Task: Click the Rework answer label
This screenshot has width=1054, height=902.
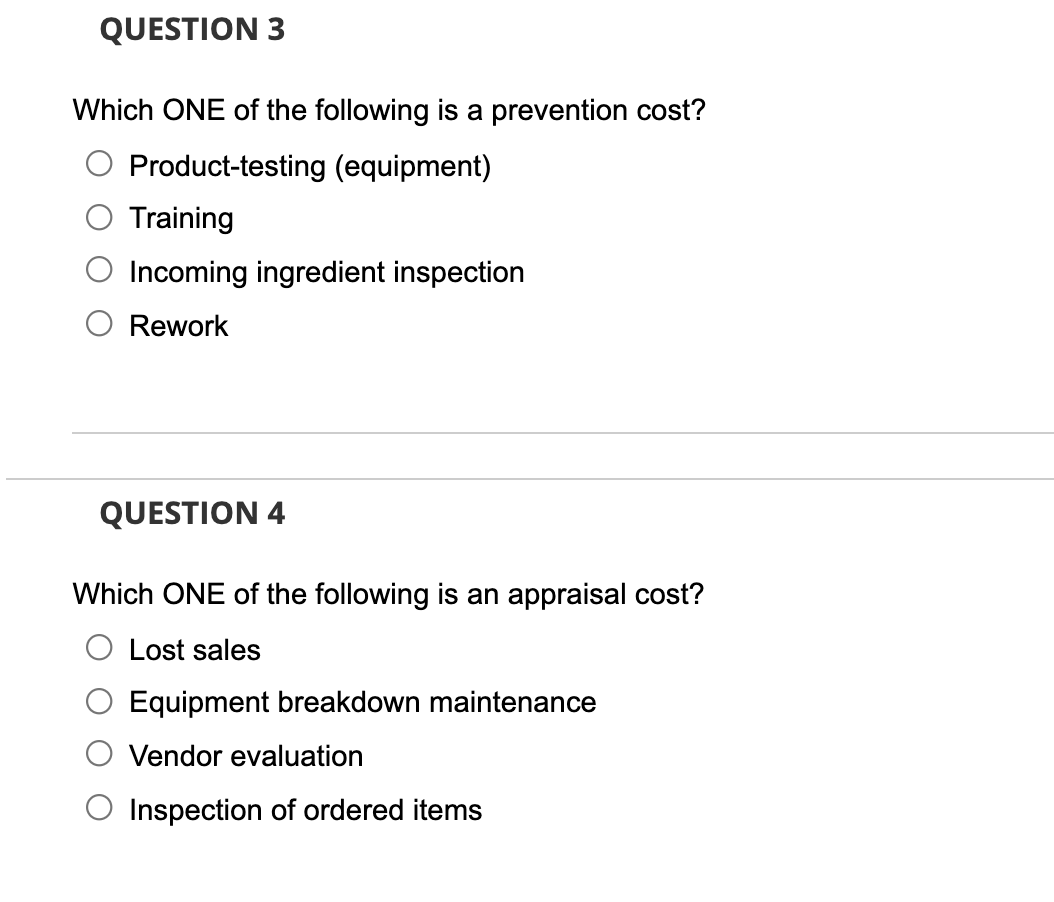Action: [x=178, y=325]
